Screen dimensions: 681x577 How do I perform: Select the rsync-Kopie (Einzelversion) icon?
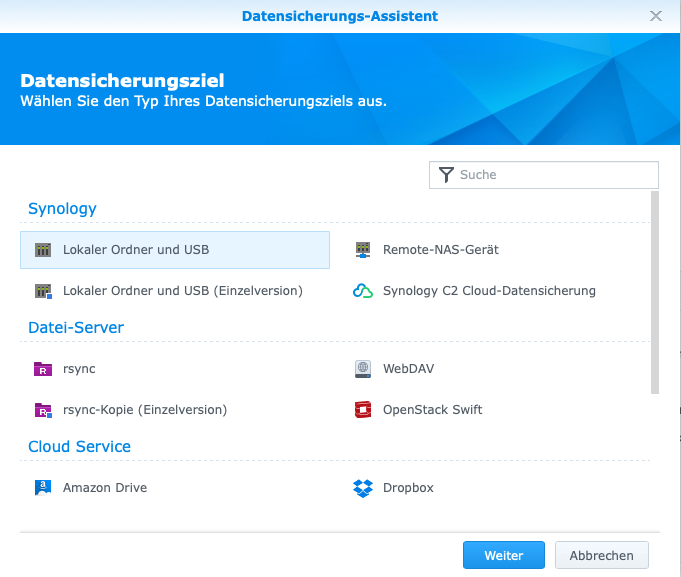point(43,410)
